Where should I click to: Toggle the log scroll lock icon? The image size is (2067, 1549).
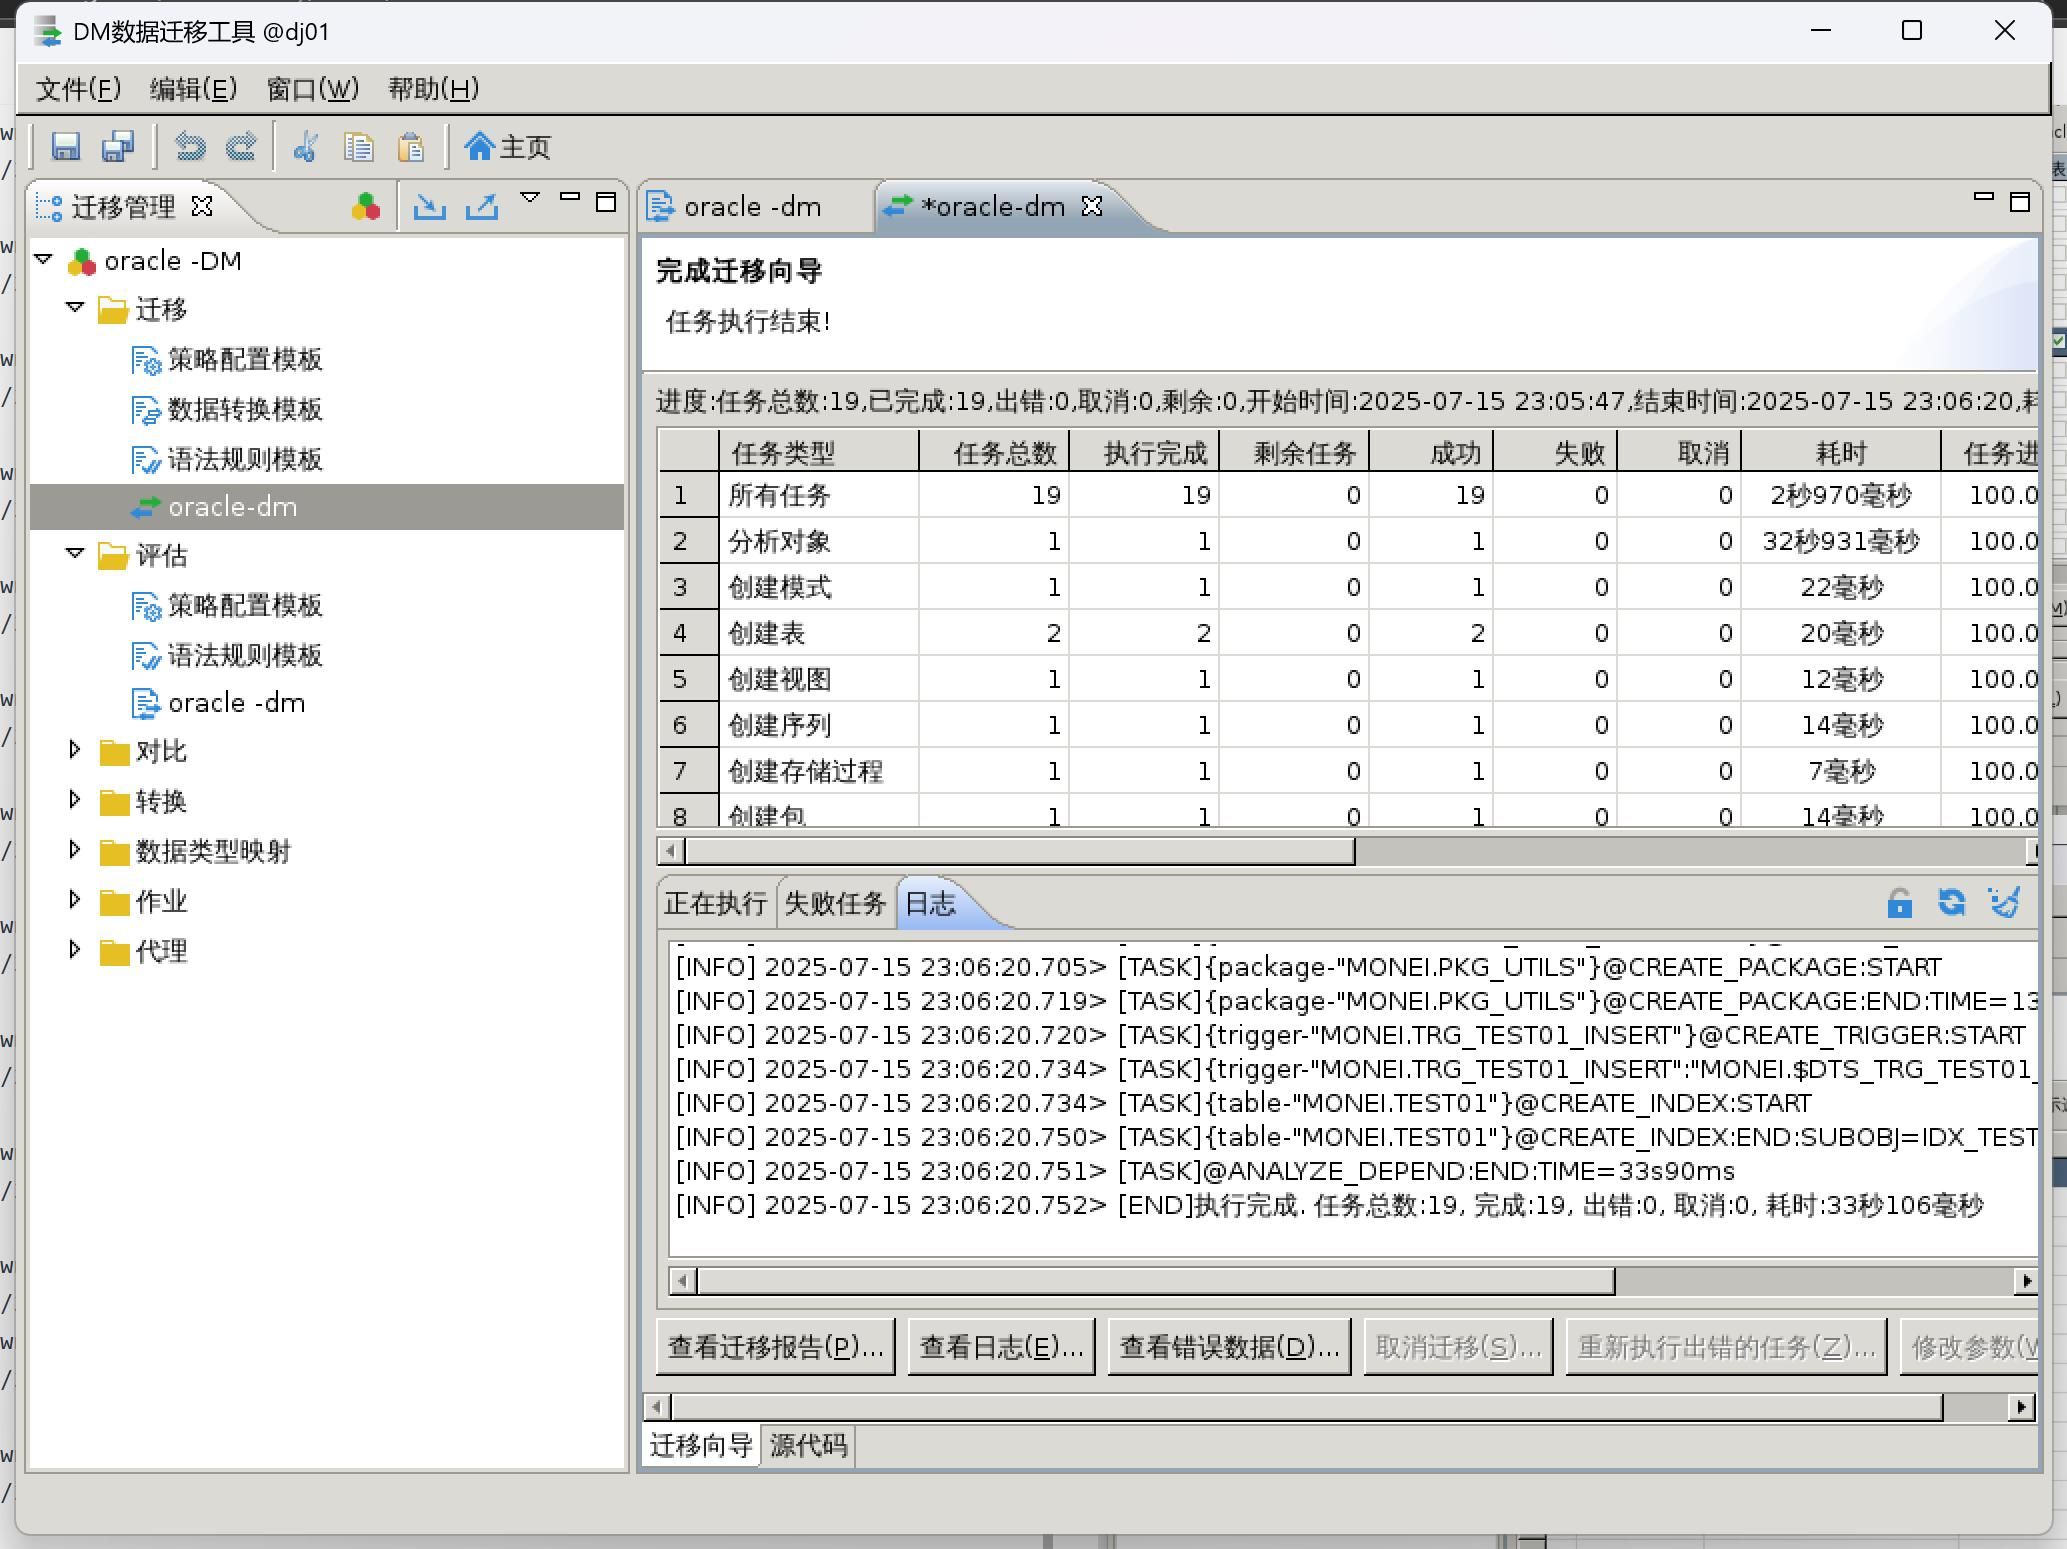click(1899, 903)
